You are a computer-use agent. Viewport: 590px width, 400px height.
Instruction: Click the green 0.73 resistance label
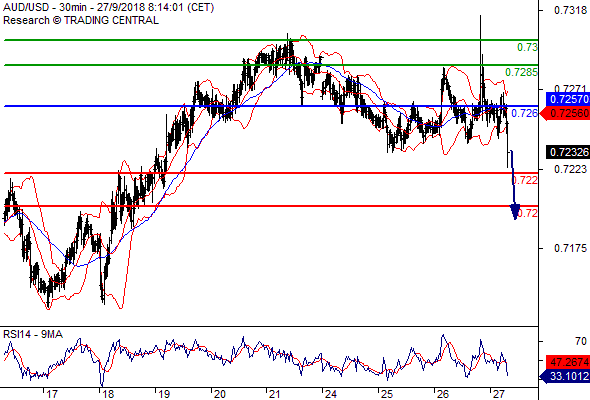[x=527, y=47]
